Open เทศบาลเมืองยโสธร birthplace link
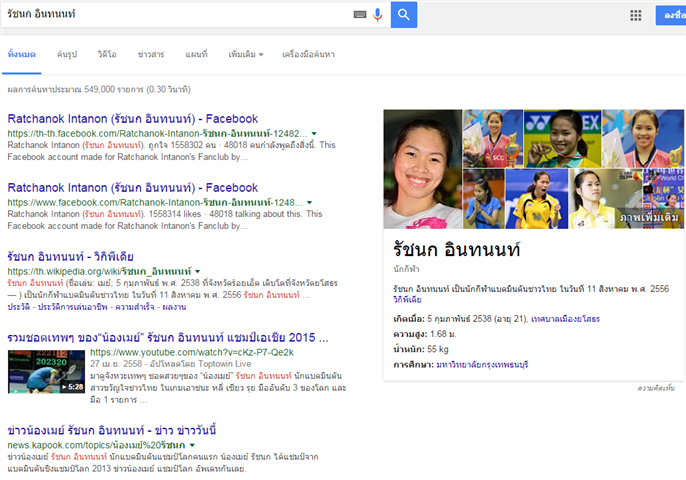 pyautogui.click(x=565, y=319)
